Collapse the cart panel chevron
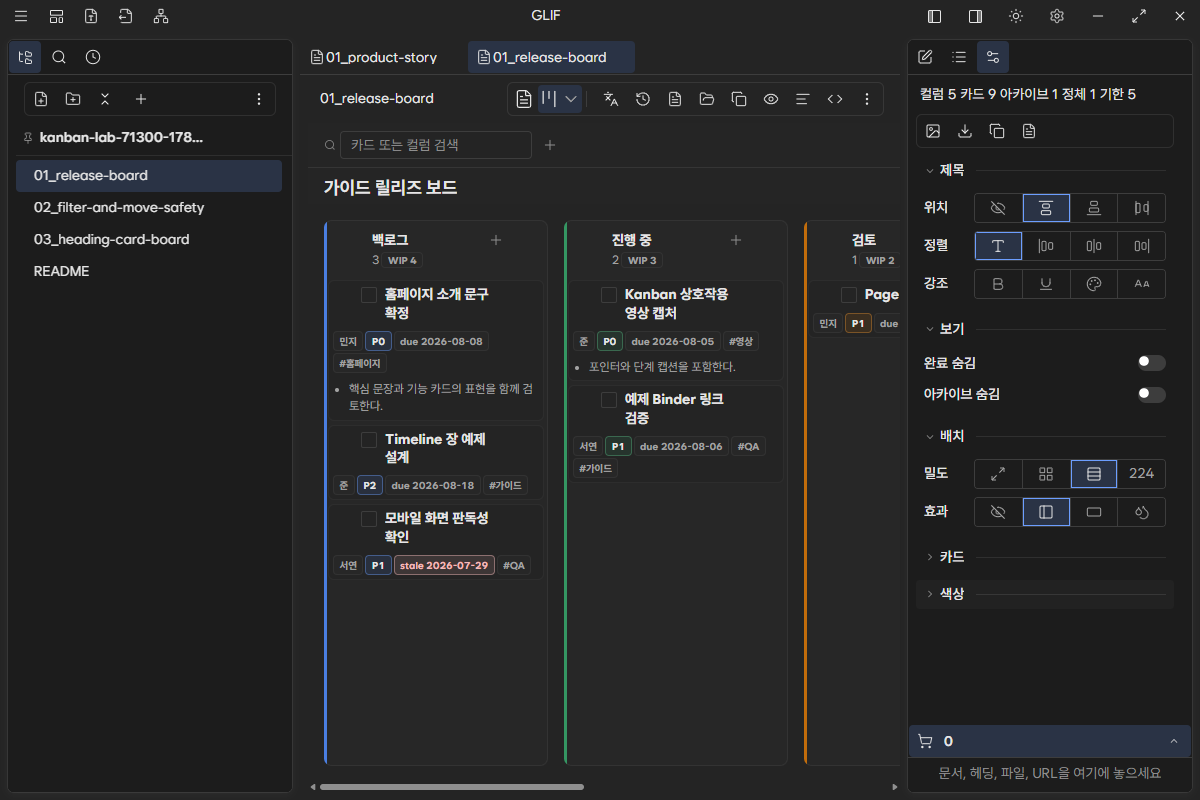The width and height of the screenshot is (1200, 800). (x=1173, y=741)
